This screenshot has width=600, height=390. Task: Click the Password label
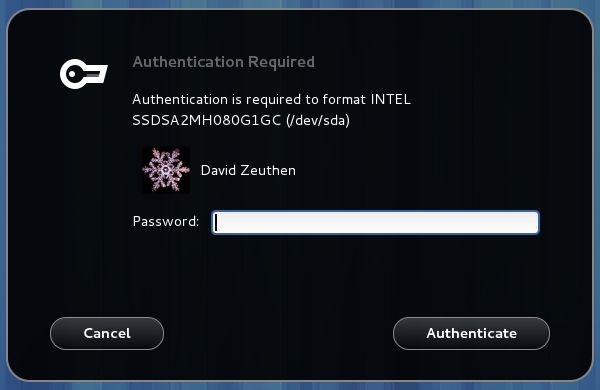(x=166, y=222)
